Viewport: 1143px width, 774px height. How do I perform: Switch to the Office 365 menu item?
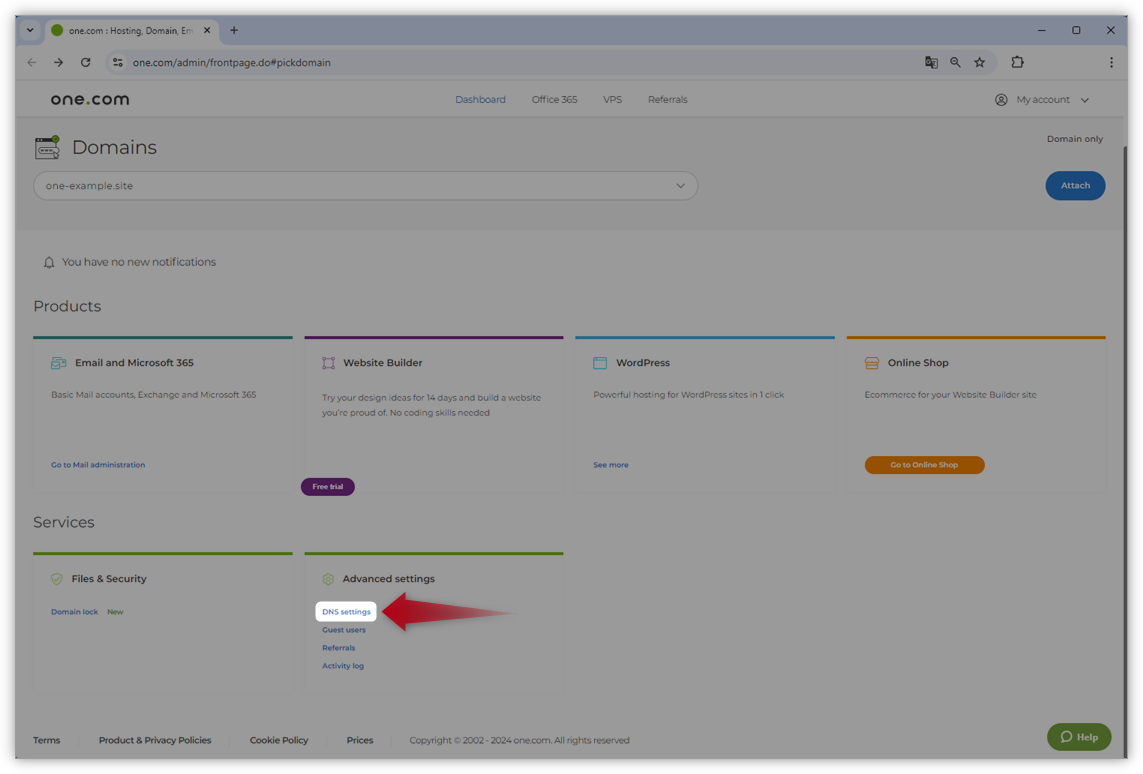tap(554, 99)
